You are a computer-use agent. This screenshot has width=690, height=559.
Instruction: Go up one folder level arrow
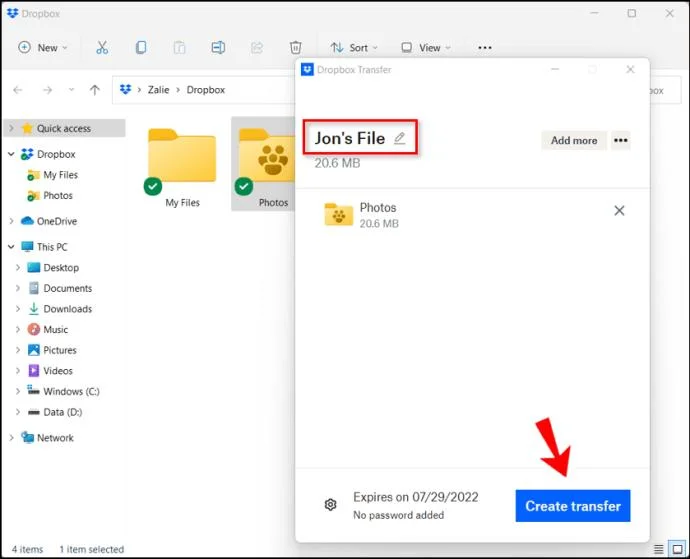95,90
